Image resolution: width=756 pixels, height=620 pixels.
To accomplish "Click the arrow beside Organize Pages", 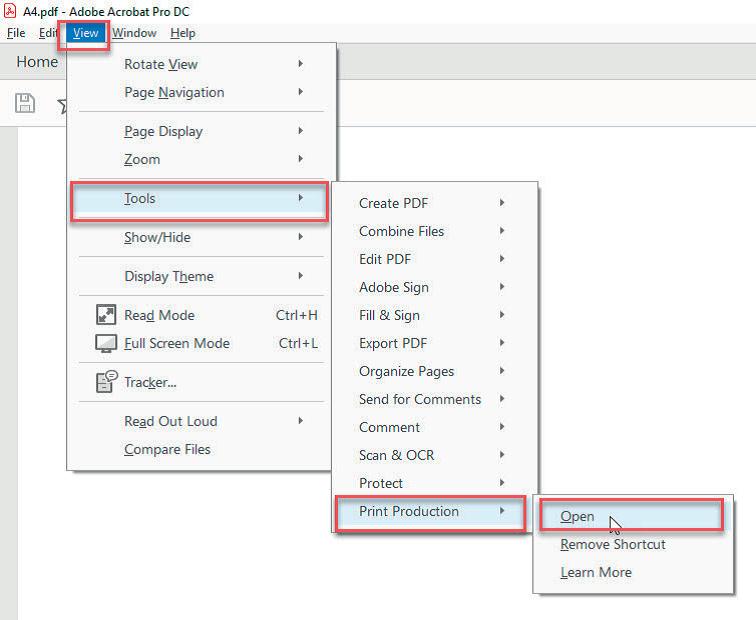I will coord(502,371).
